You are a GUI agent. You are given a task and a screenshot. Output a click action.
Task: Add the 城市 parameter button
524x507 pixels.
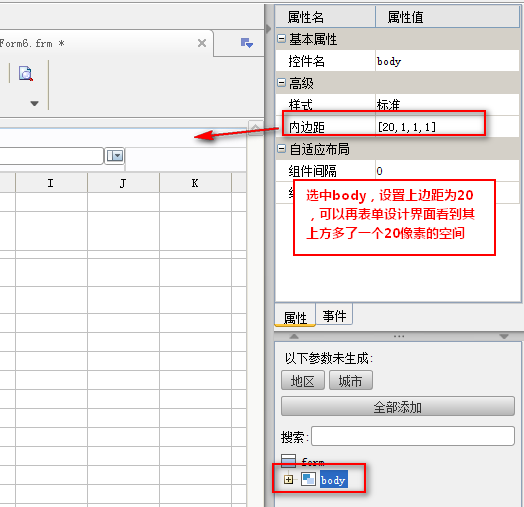tap(351, 380)
